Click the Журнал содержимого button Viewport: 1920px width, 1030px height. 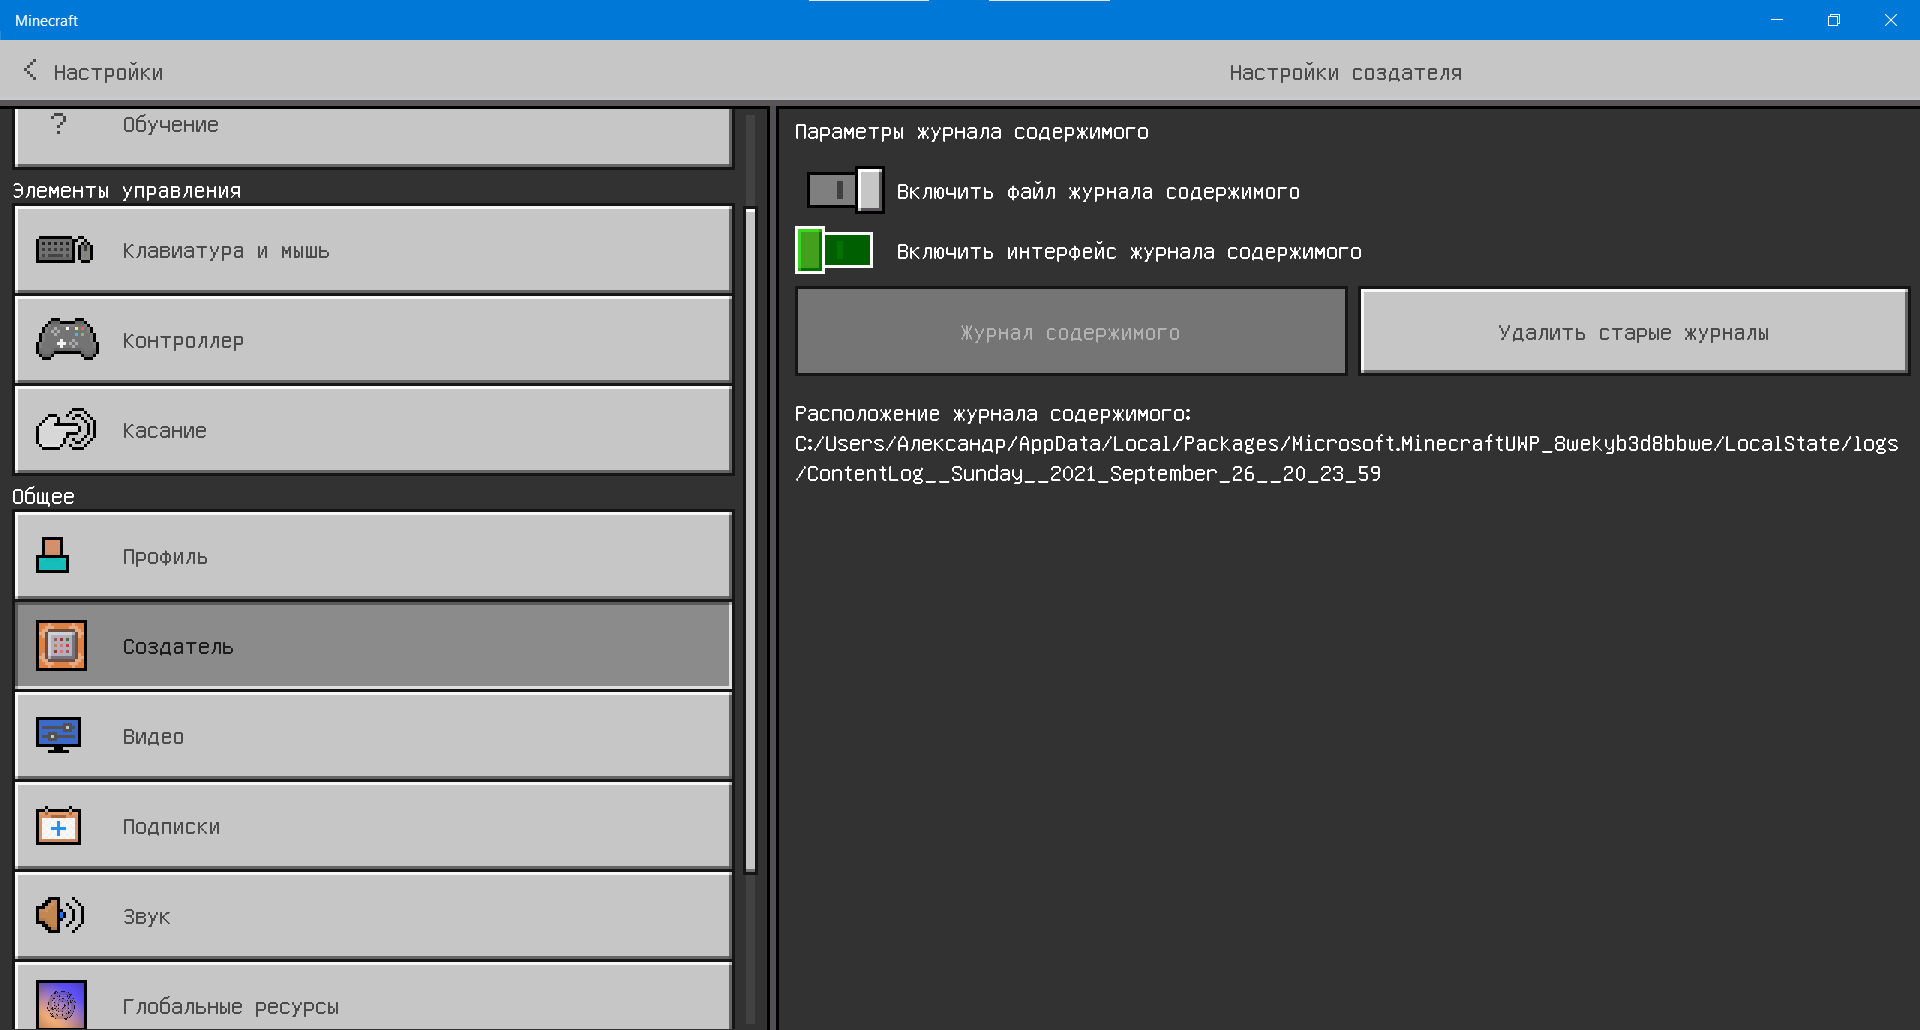coord(1071,332)
